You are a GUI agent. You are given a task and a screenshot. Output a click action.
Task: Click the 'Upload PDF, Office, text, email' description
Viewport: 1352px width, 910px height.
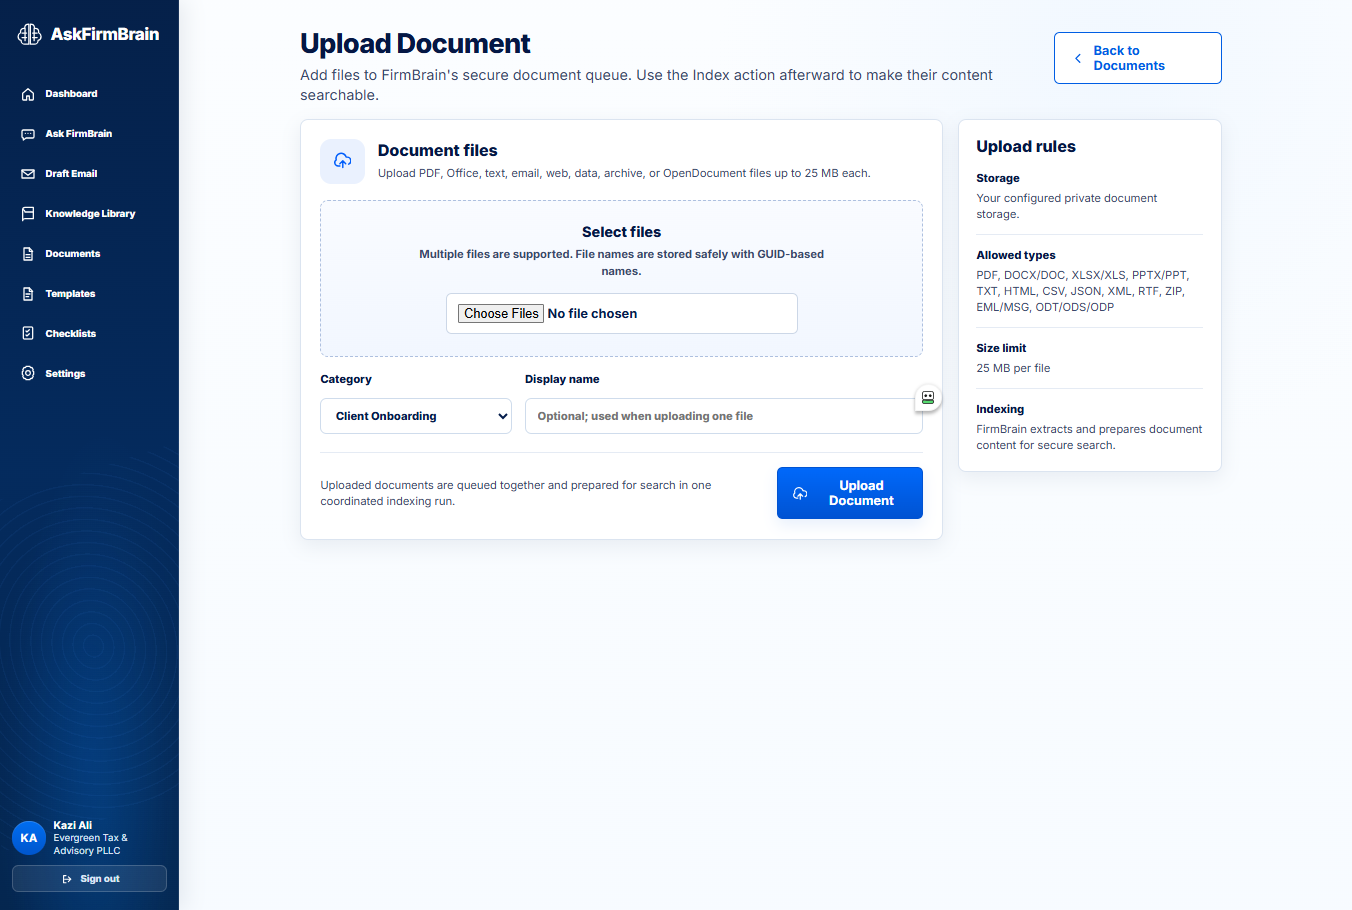click(624, 173)
